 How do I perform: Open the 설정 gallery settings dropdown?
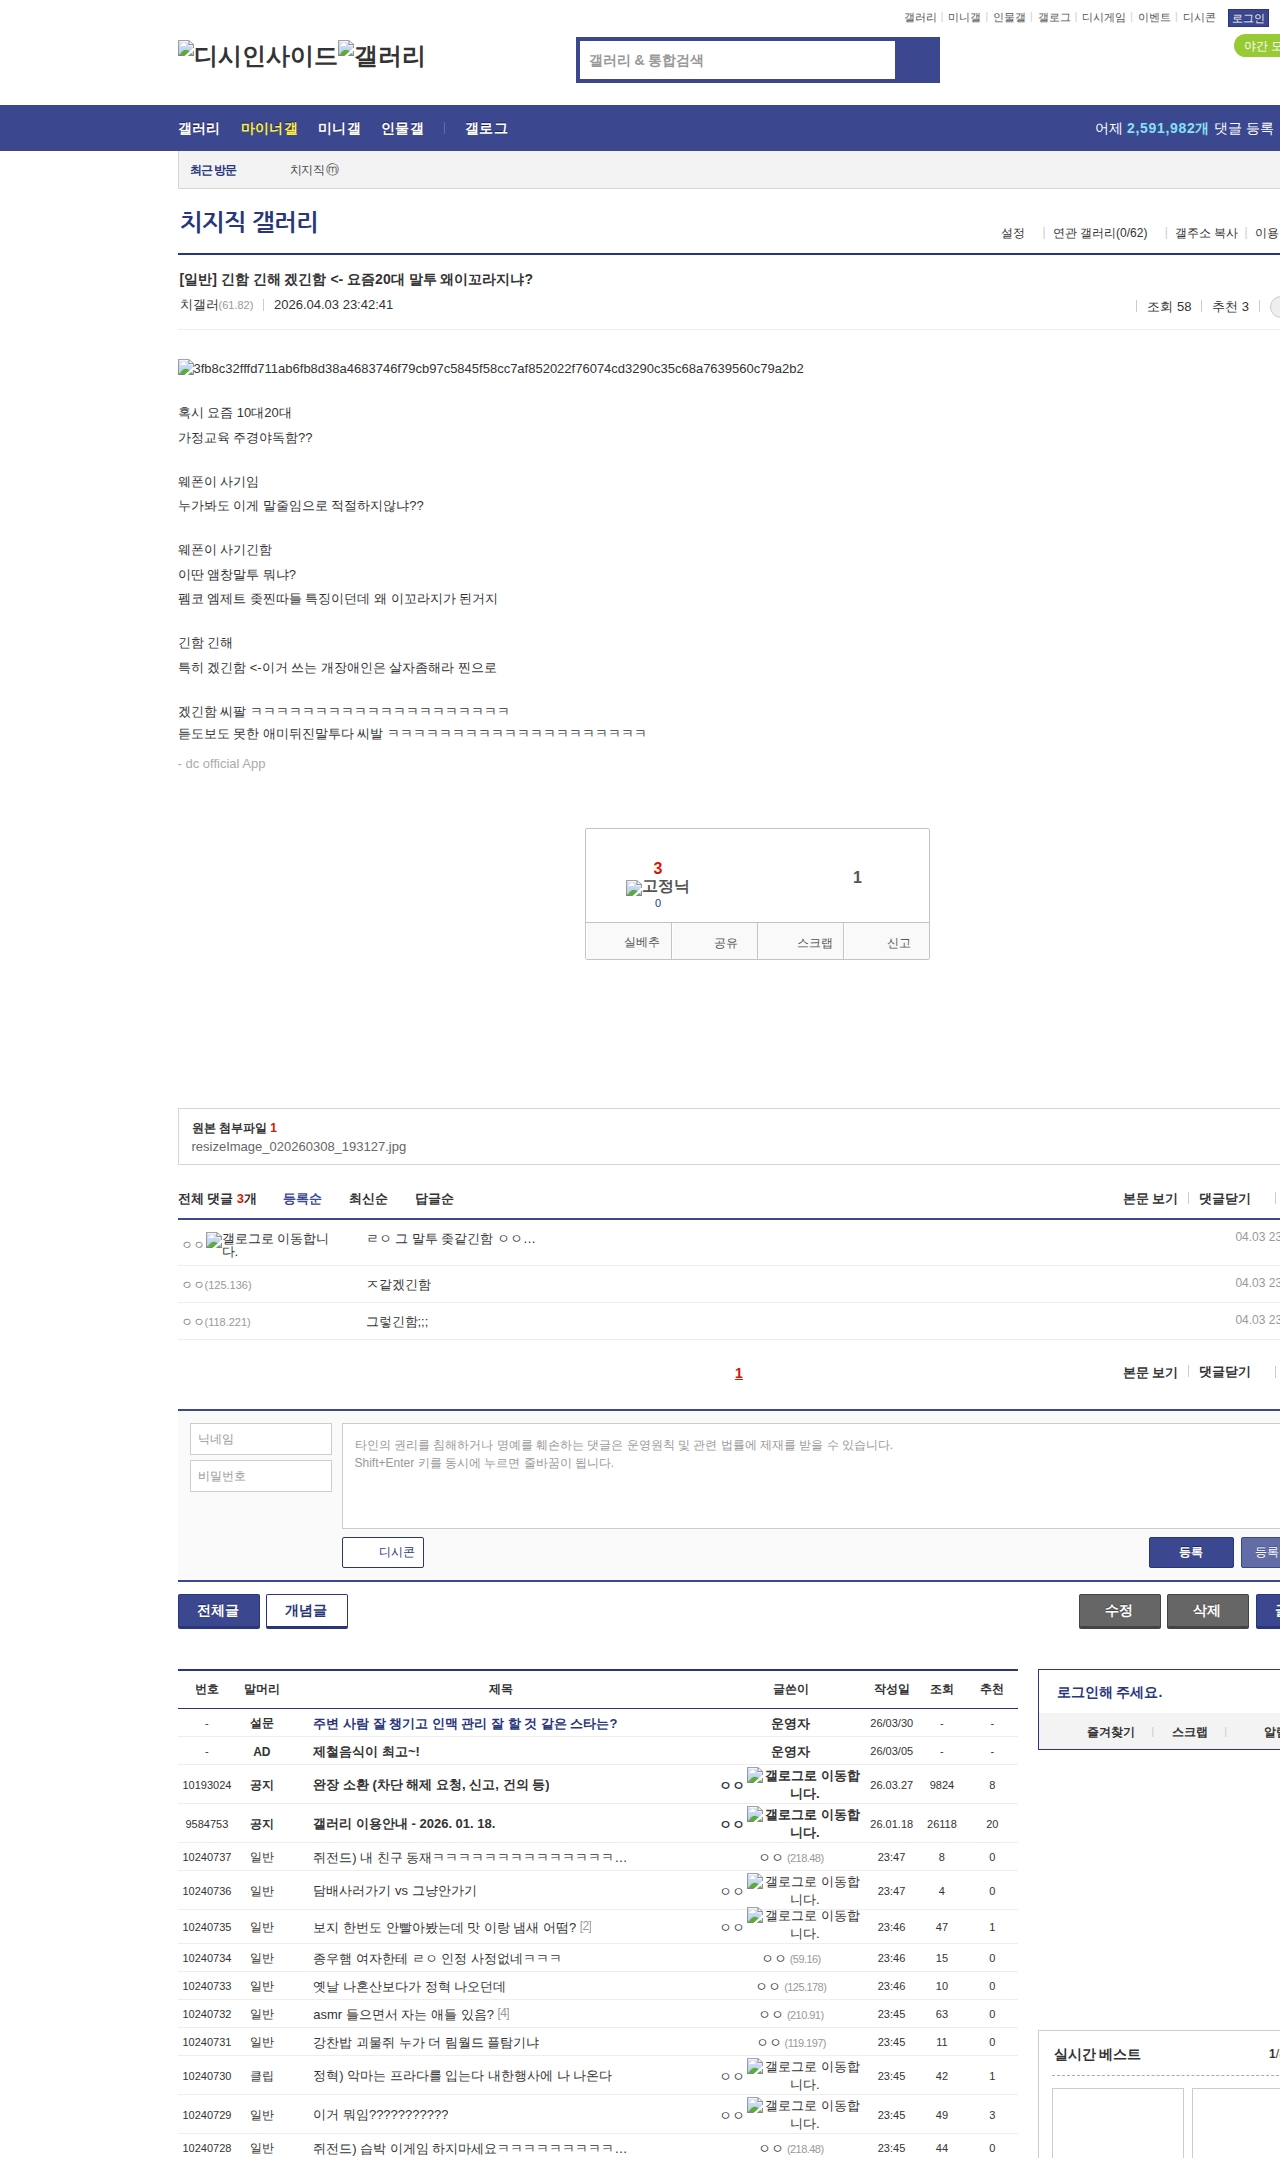click(1013, 233)
